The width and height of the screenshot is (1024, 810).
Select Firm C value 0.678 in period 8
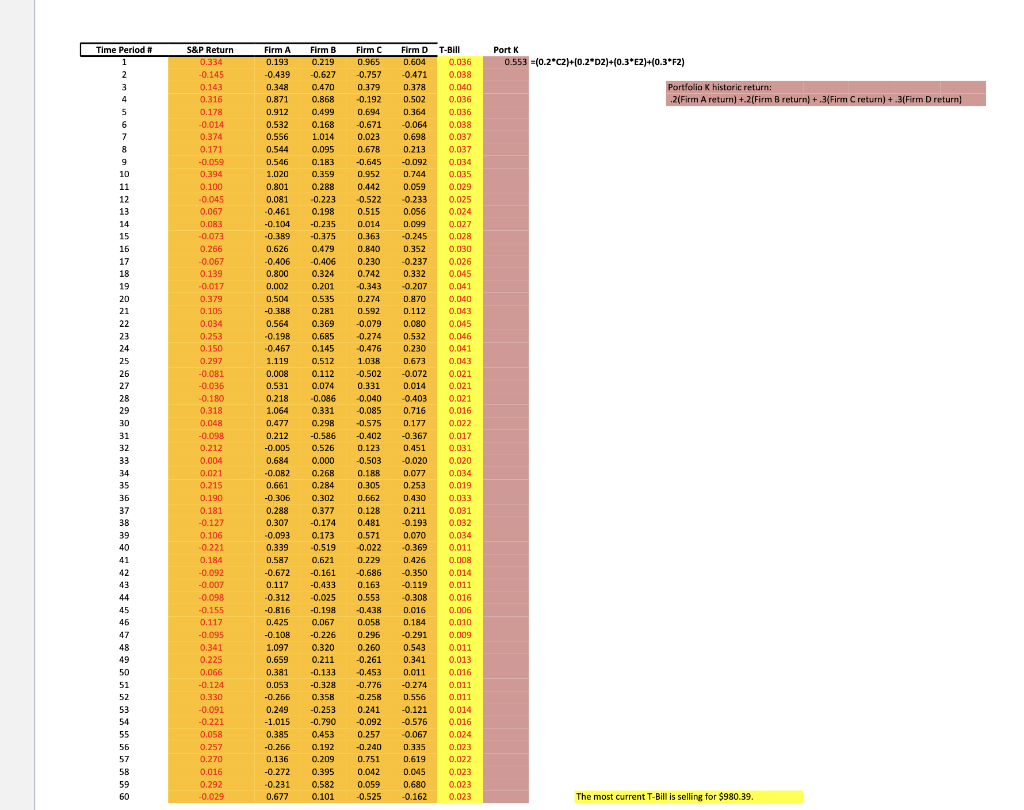click(368, 149)
